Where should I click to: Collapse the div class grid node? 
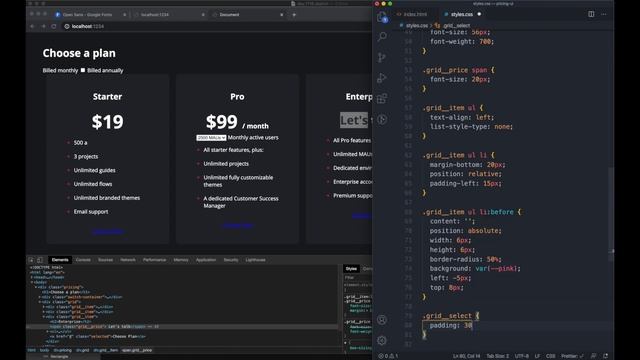(40, 302)
